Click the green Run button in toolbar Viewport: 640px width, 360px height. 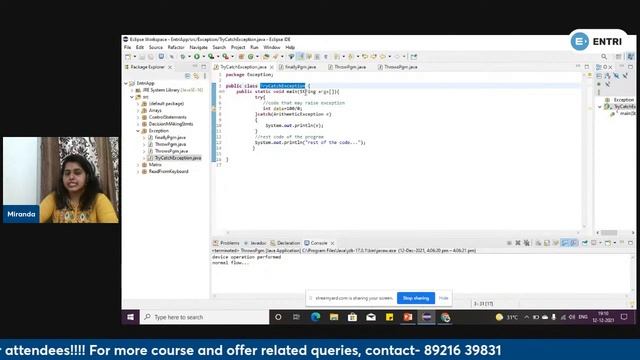(x=196, y=56)
